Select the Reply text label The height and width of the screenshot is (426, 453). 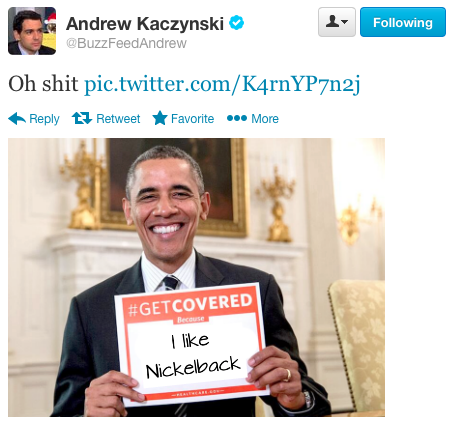pyautogui.click(x=44, y=119)
